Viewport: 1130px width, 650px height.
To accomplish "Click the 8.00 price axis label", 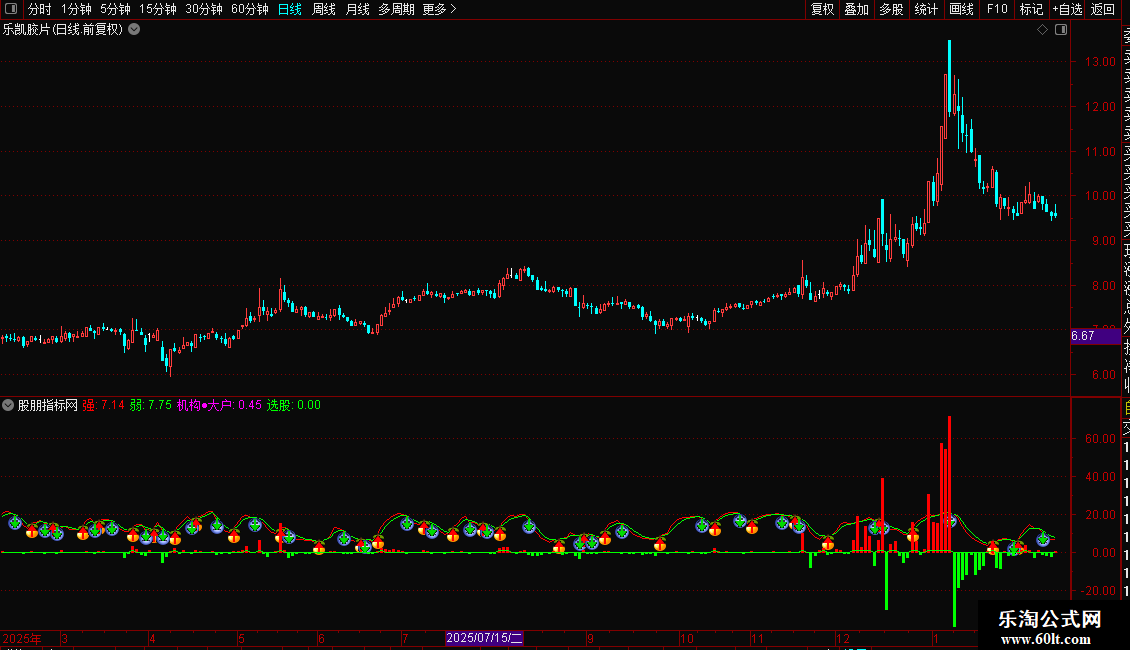I will pyautogui.click(x=1103, y=285).
